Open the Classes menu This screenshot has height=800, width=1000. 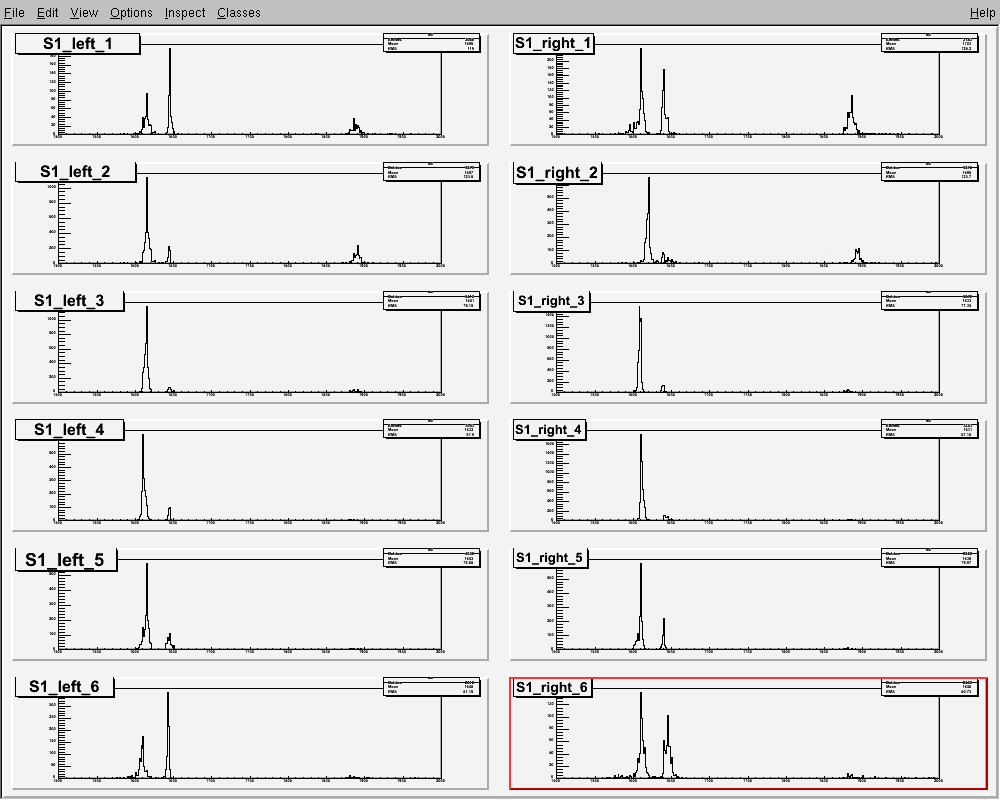click(239, 12)
